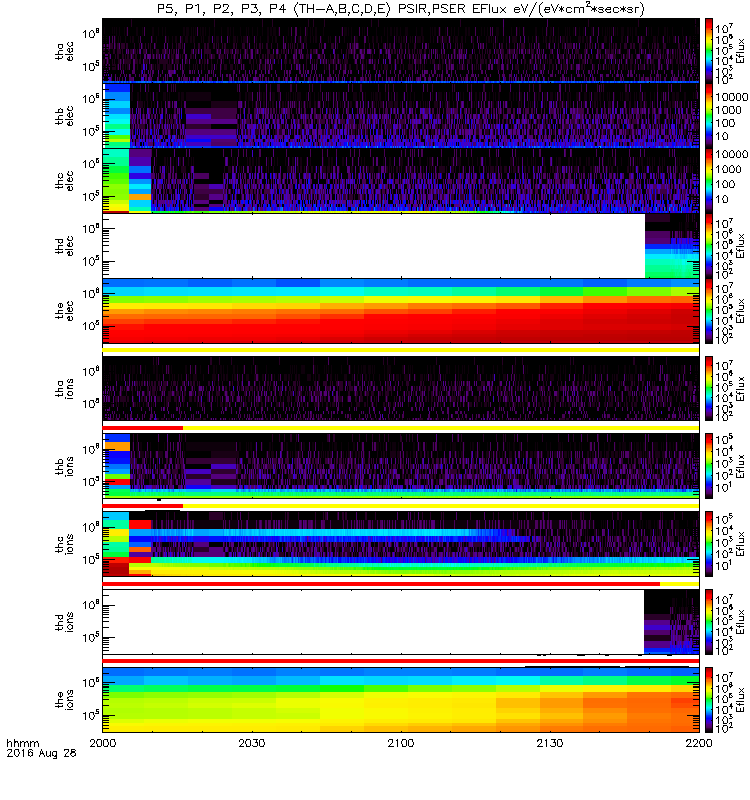
Task: Click inside the the elec red spectrogram panel
Action: pyautogui.click(x=401, y=311)
